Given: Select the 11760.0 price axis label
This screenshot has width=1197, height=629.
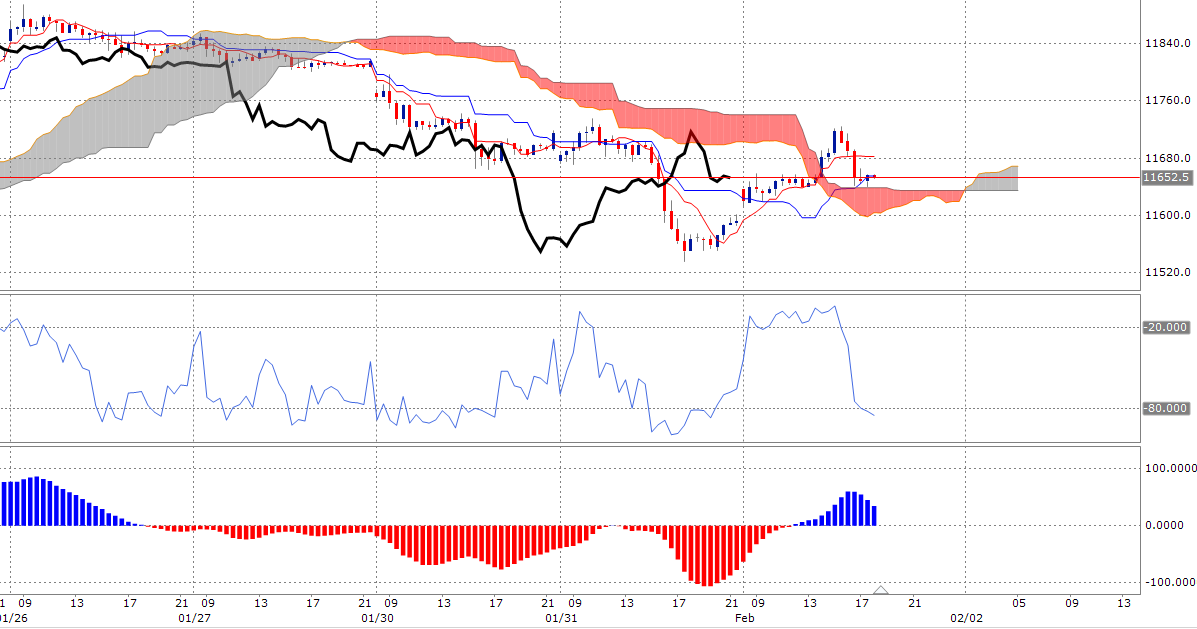Looking at the screenshot, I should point(1167,101).
